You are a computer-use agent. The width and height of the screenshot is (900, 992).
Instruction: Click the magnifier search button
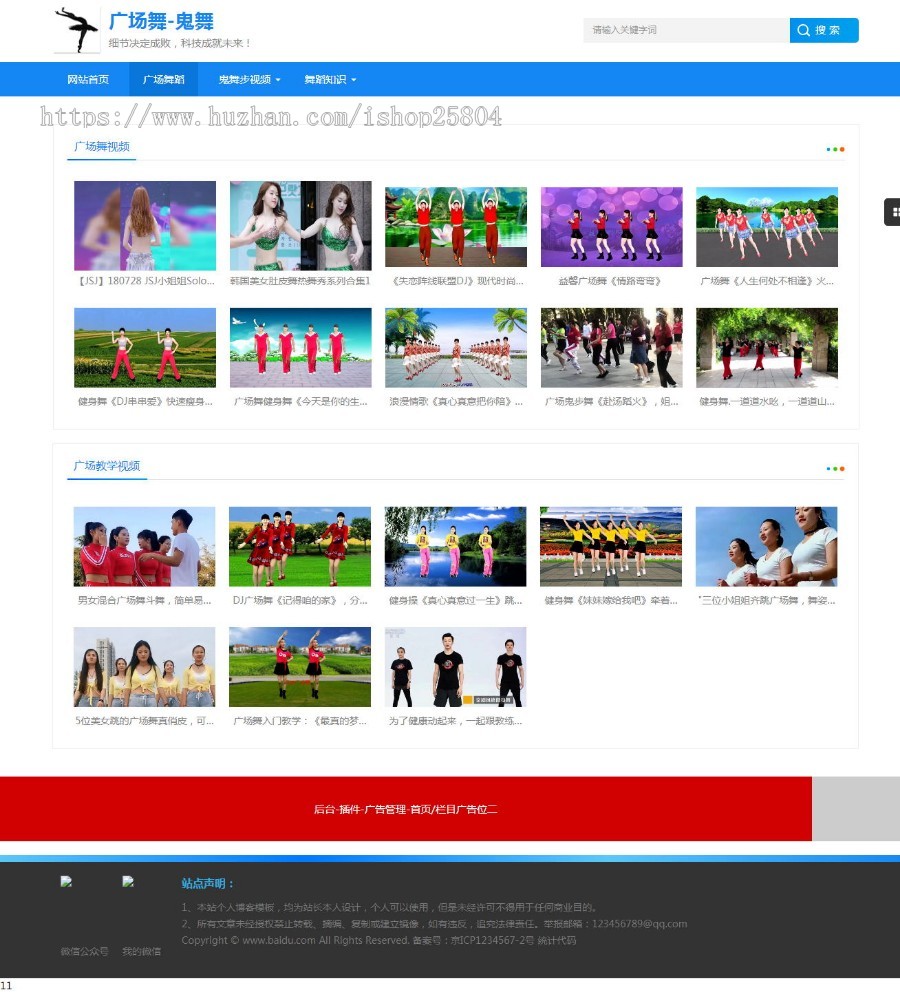click(x=823, y=30)
